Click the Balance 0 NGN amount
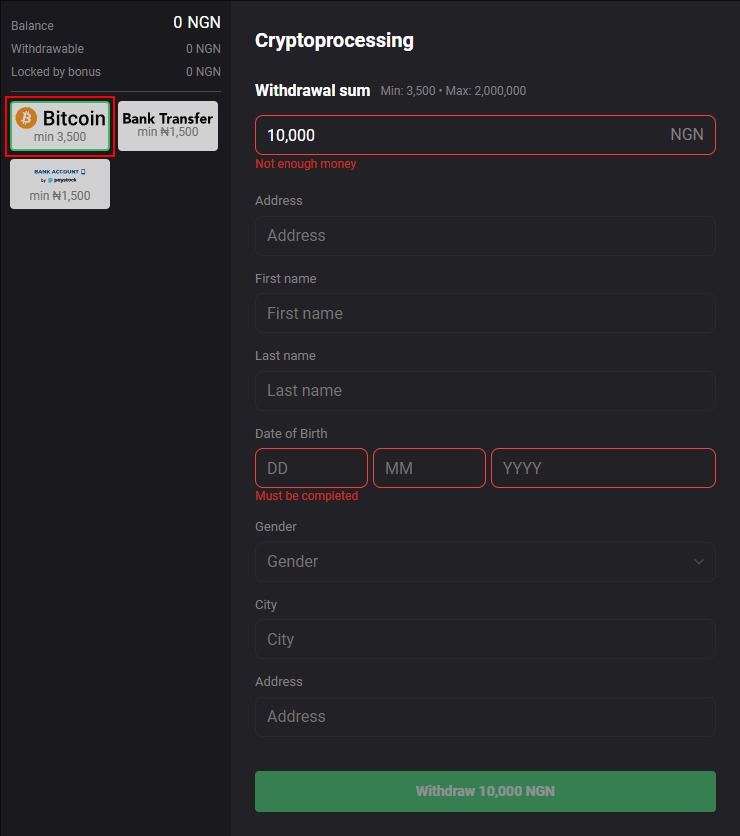 [196, 23]
